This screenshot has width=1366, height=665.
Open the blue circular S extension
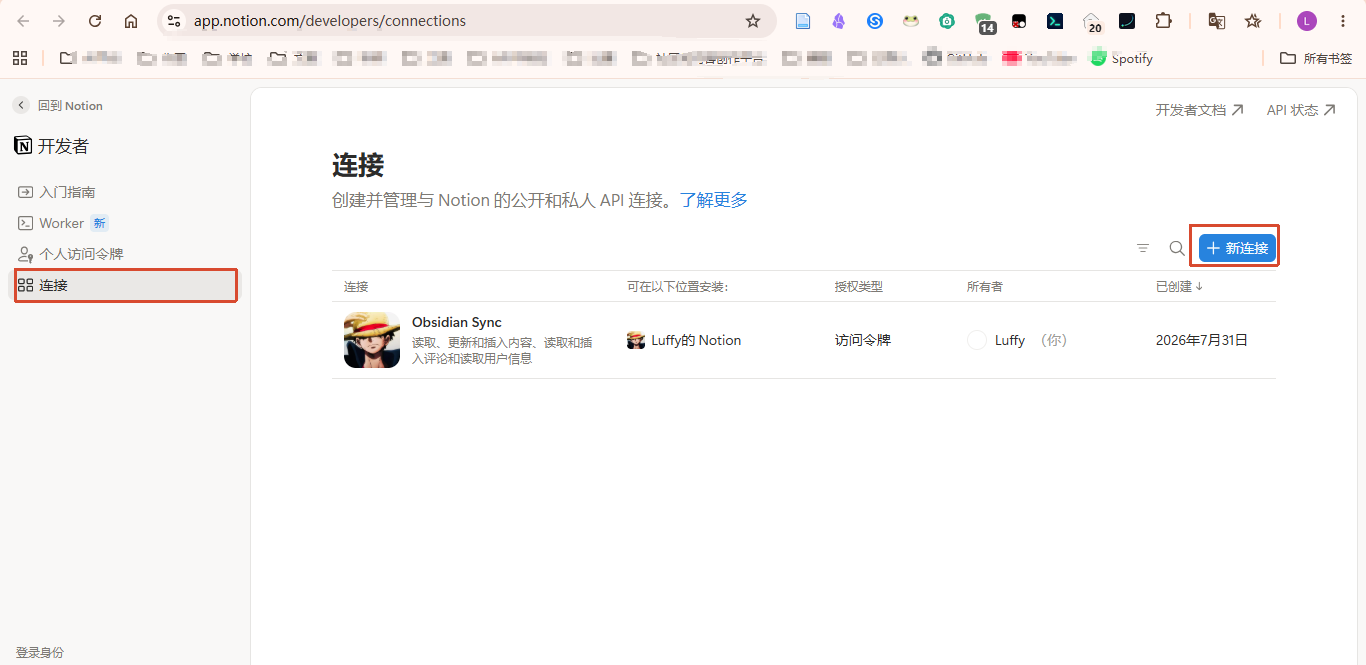pos(875,21)
